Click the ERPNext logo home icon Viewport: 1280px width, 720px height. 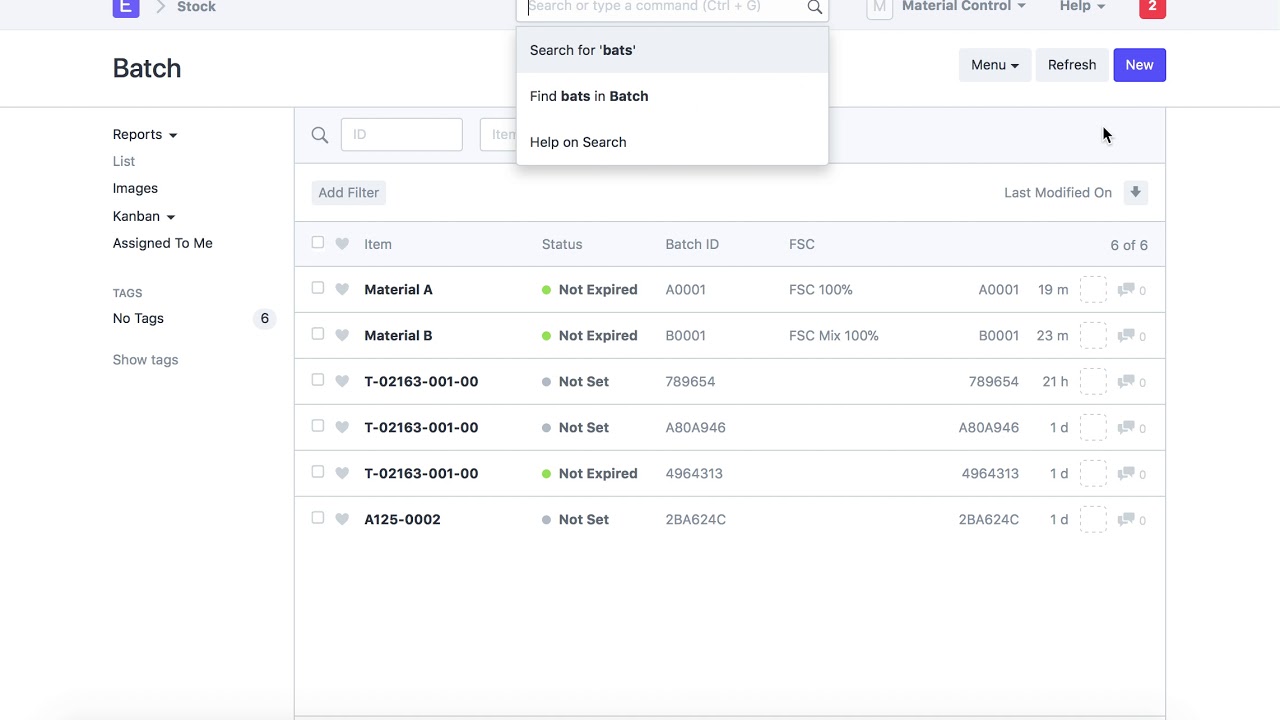click(x=125, y=7)
